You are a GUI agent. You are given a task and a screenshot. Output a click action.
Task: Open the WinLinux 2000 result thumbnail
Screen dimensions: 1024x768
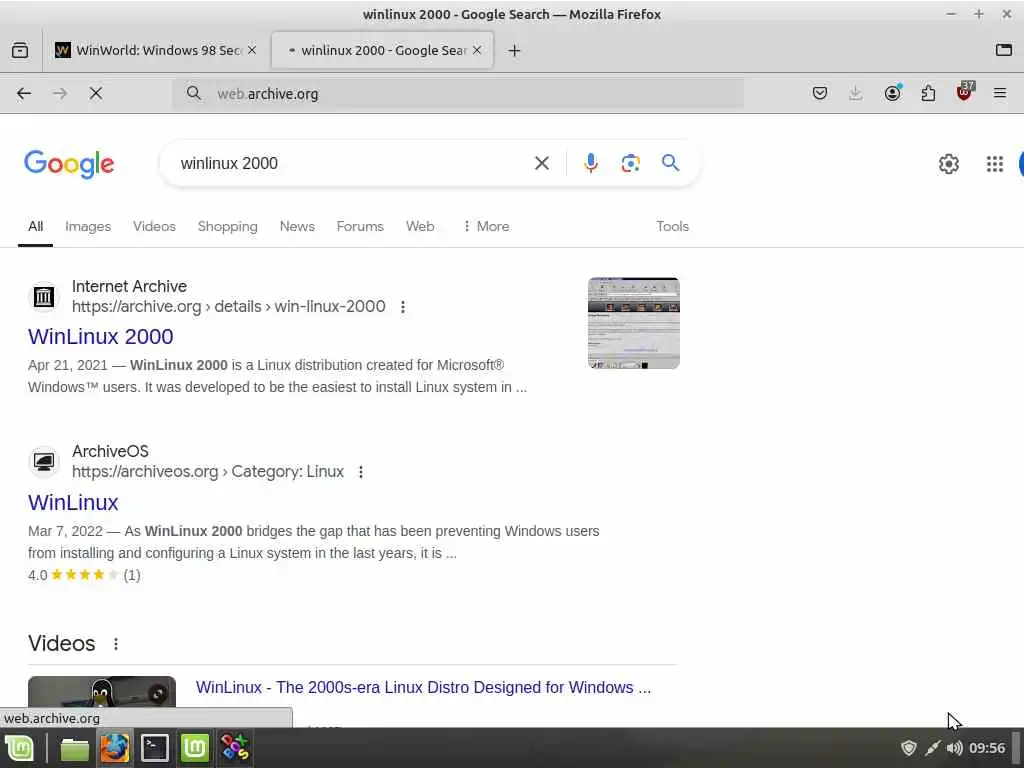pyautogui.click(x=633, y=323)
